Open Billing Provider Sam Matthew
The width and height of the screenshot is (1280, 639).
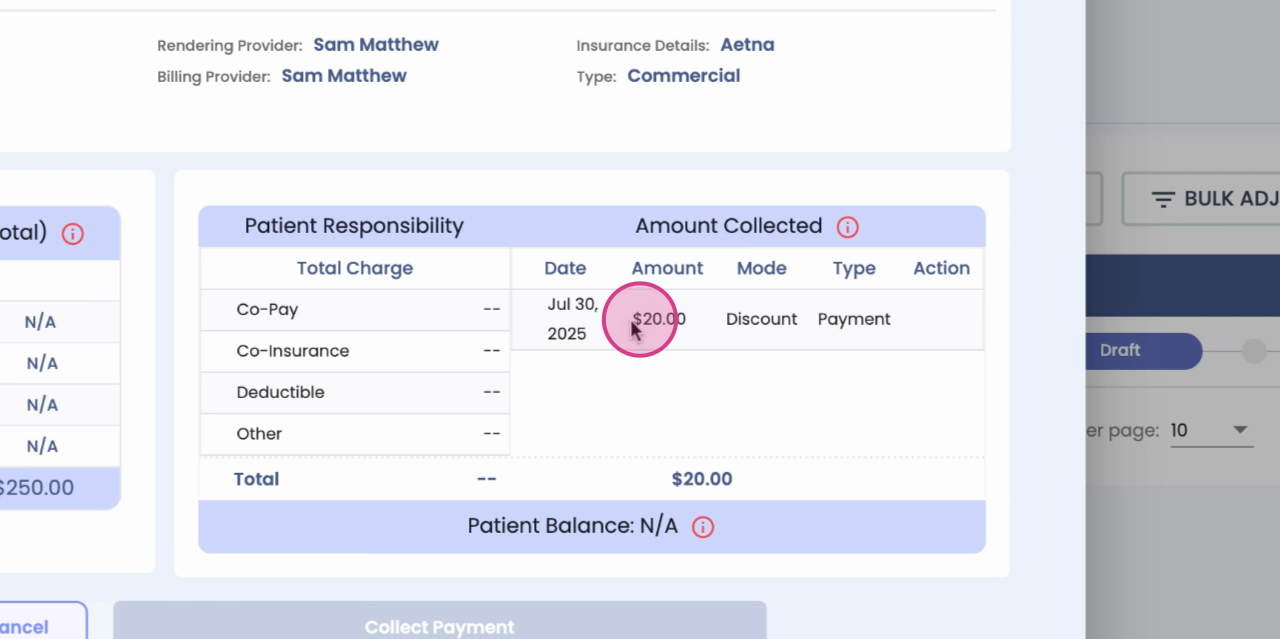pyautogui.click(x=343, y=76)
